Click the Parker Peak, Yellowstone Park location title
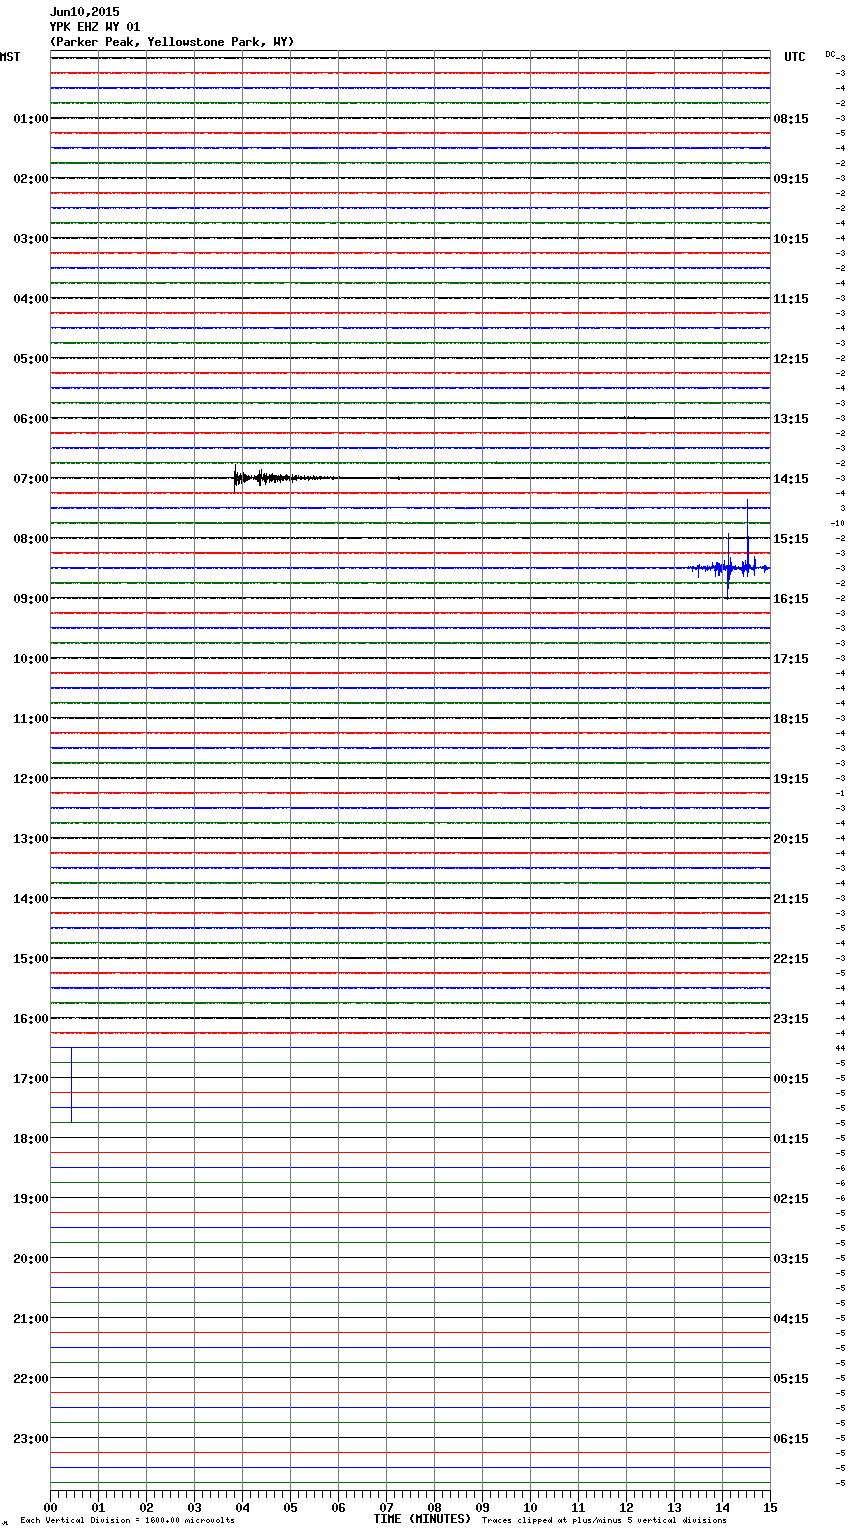This screenshot has width=850, height=1534. [171, 42]
